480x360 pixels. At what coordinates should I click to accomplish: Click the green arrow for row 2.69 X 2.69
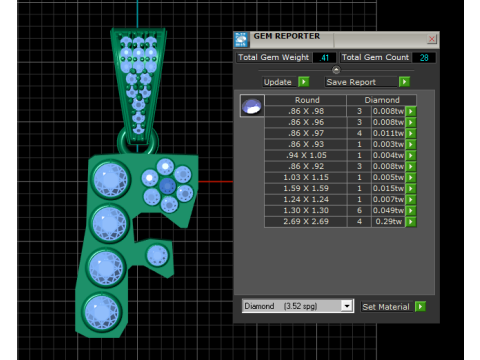click(x=411, y=221)
